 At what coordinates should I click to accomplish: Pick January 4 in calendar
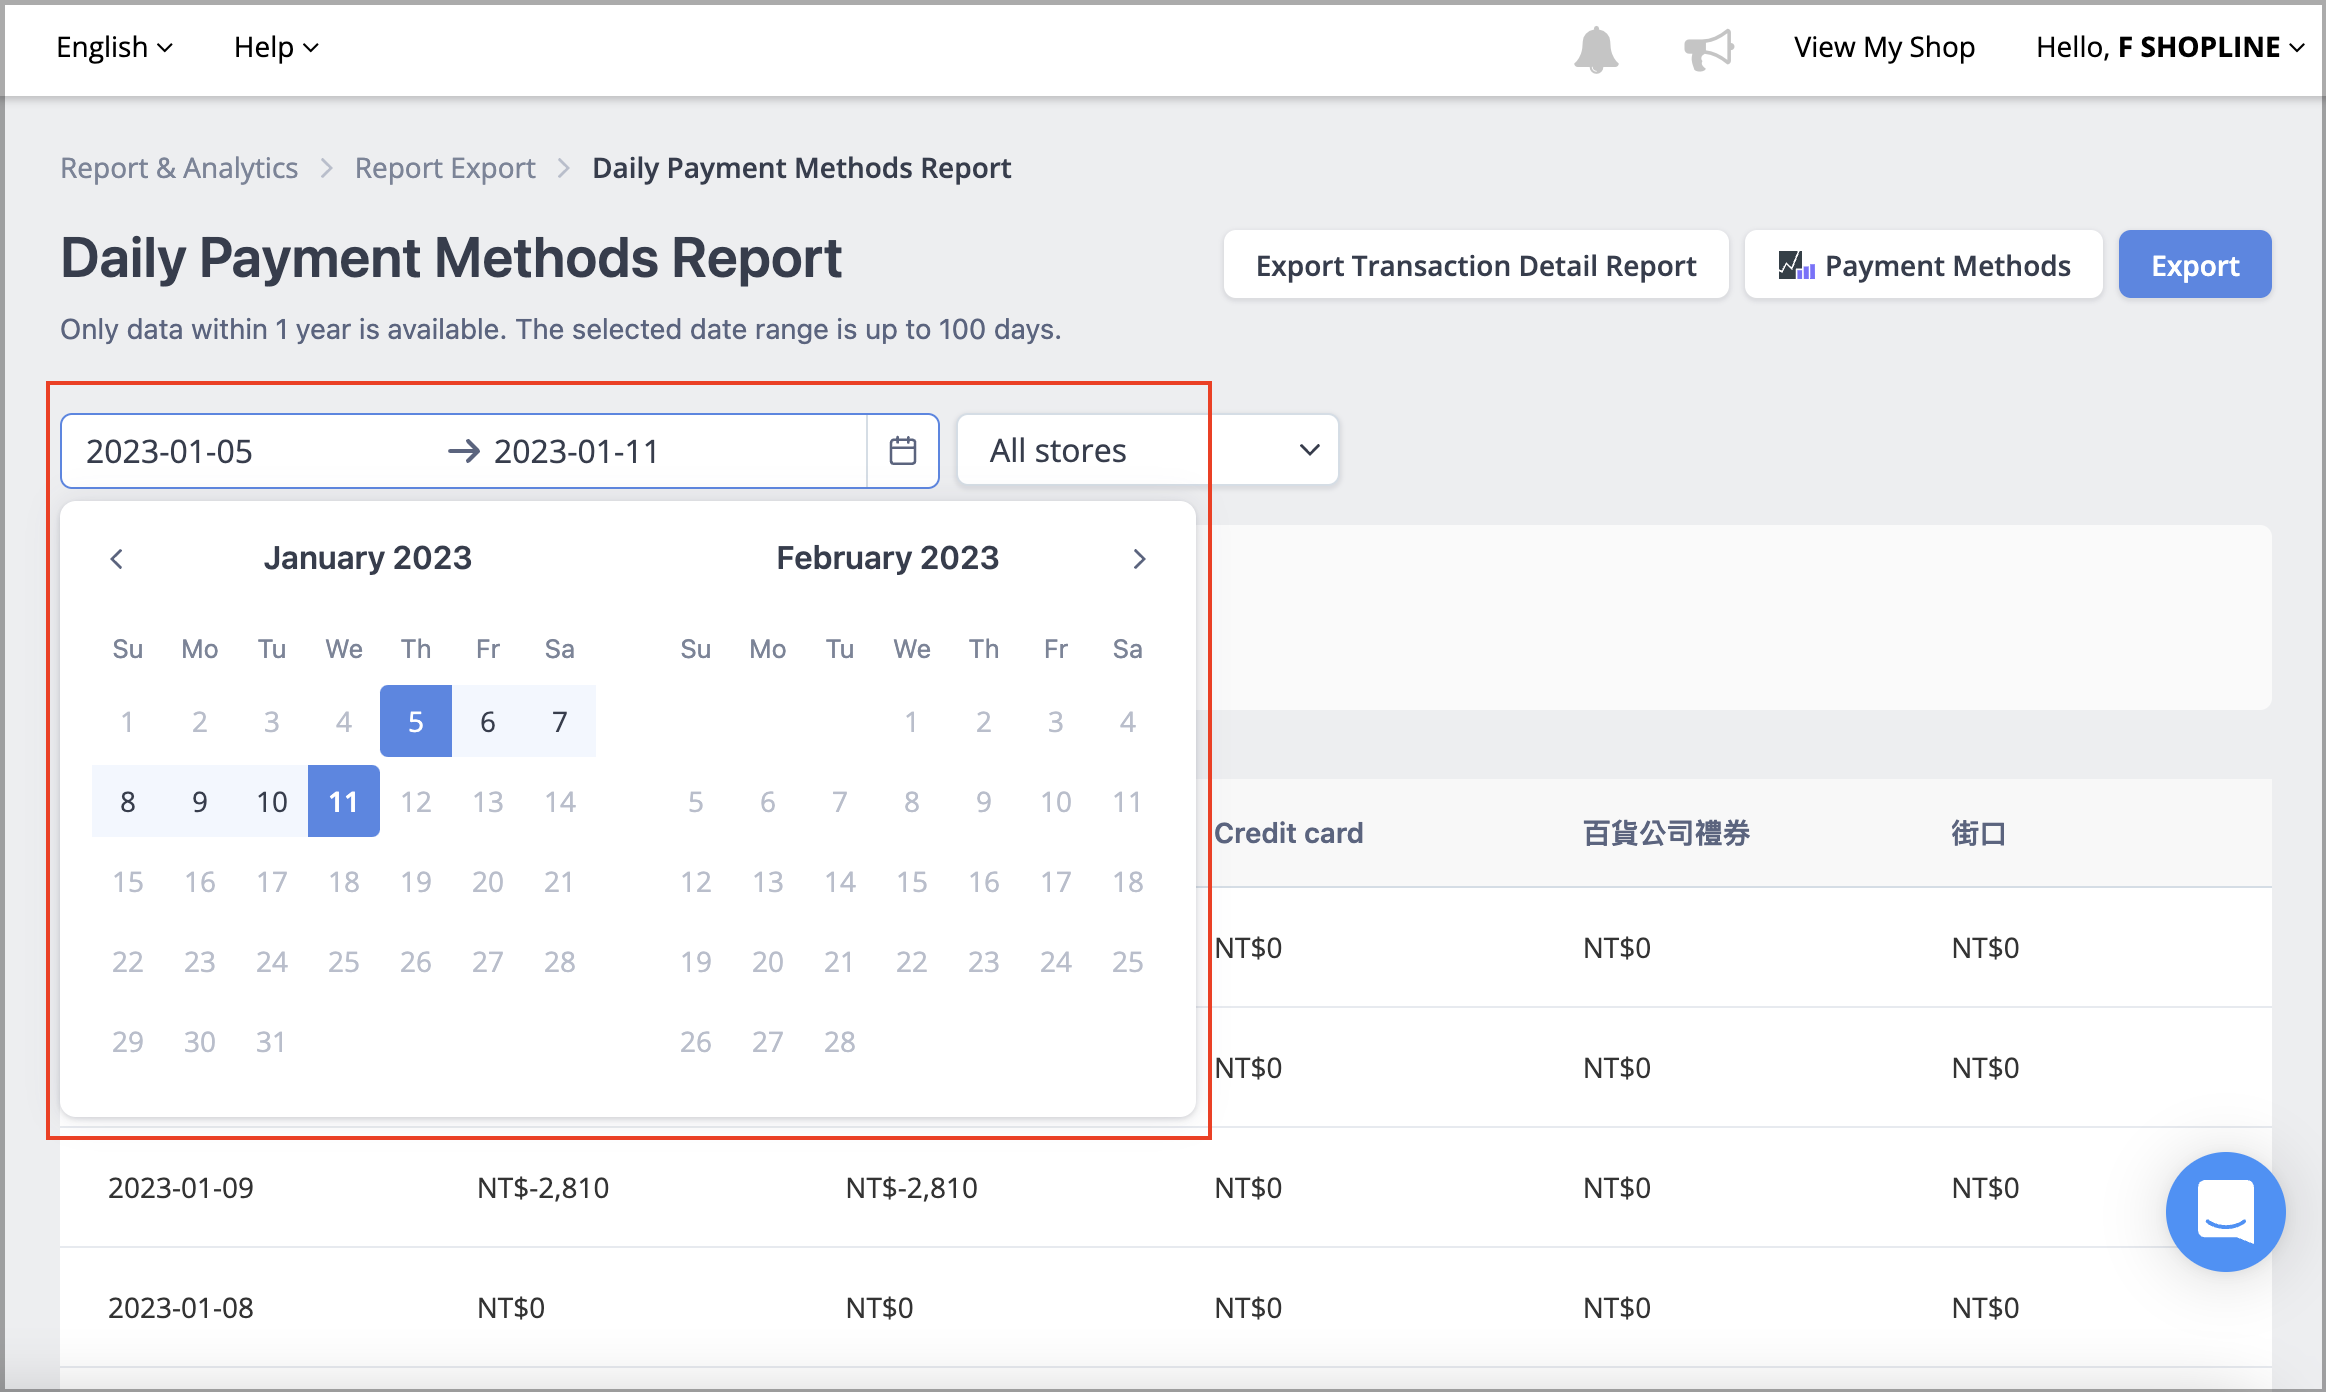point(344,721)
